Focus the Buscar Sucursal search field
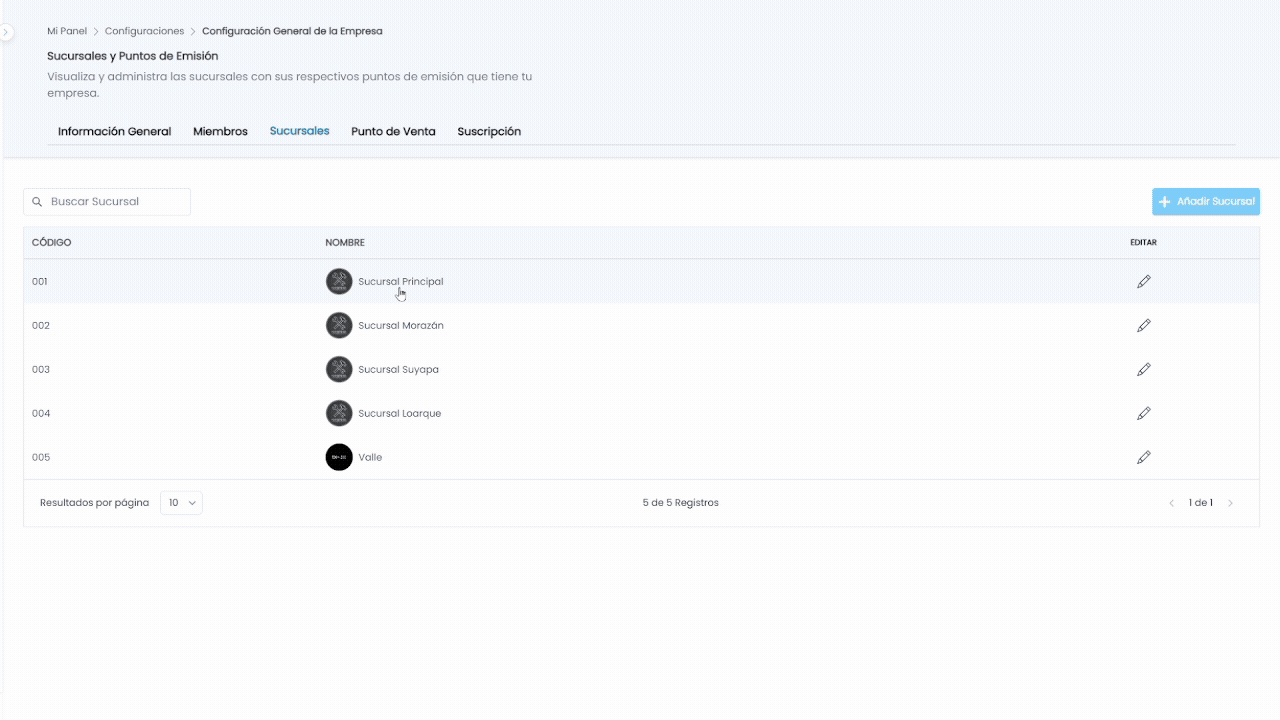 tap(107, 202)
